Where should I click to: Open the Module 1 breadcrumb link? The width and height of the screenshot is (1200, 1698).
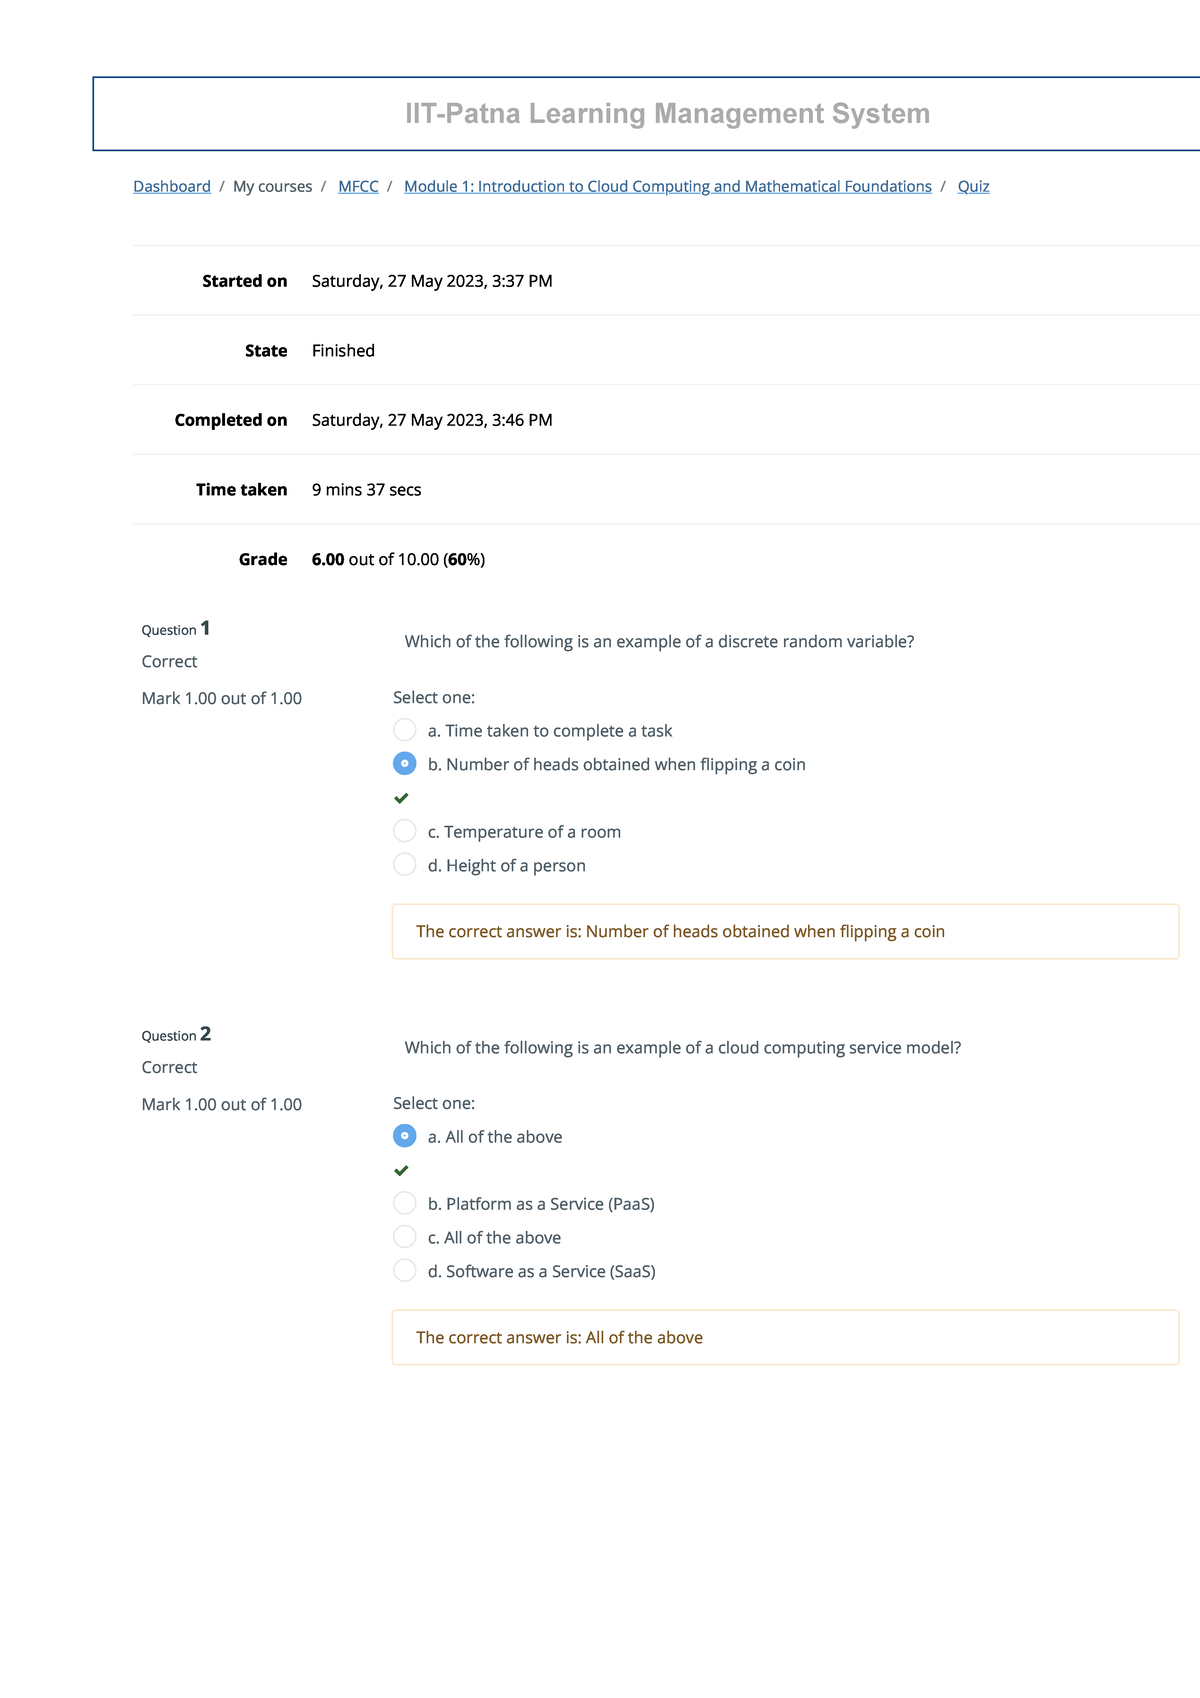668,186
